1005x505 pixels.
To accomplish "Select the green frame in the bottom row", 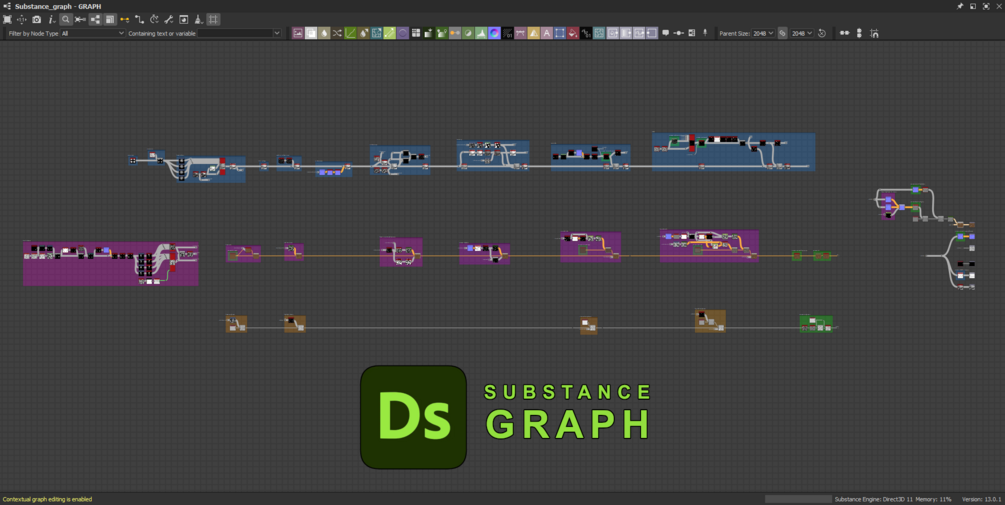I will coord(816,324).
